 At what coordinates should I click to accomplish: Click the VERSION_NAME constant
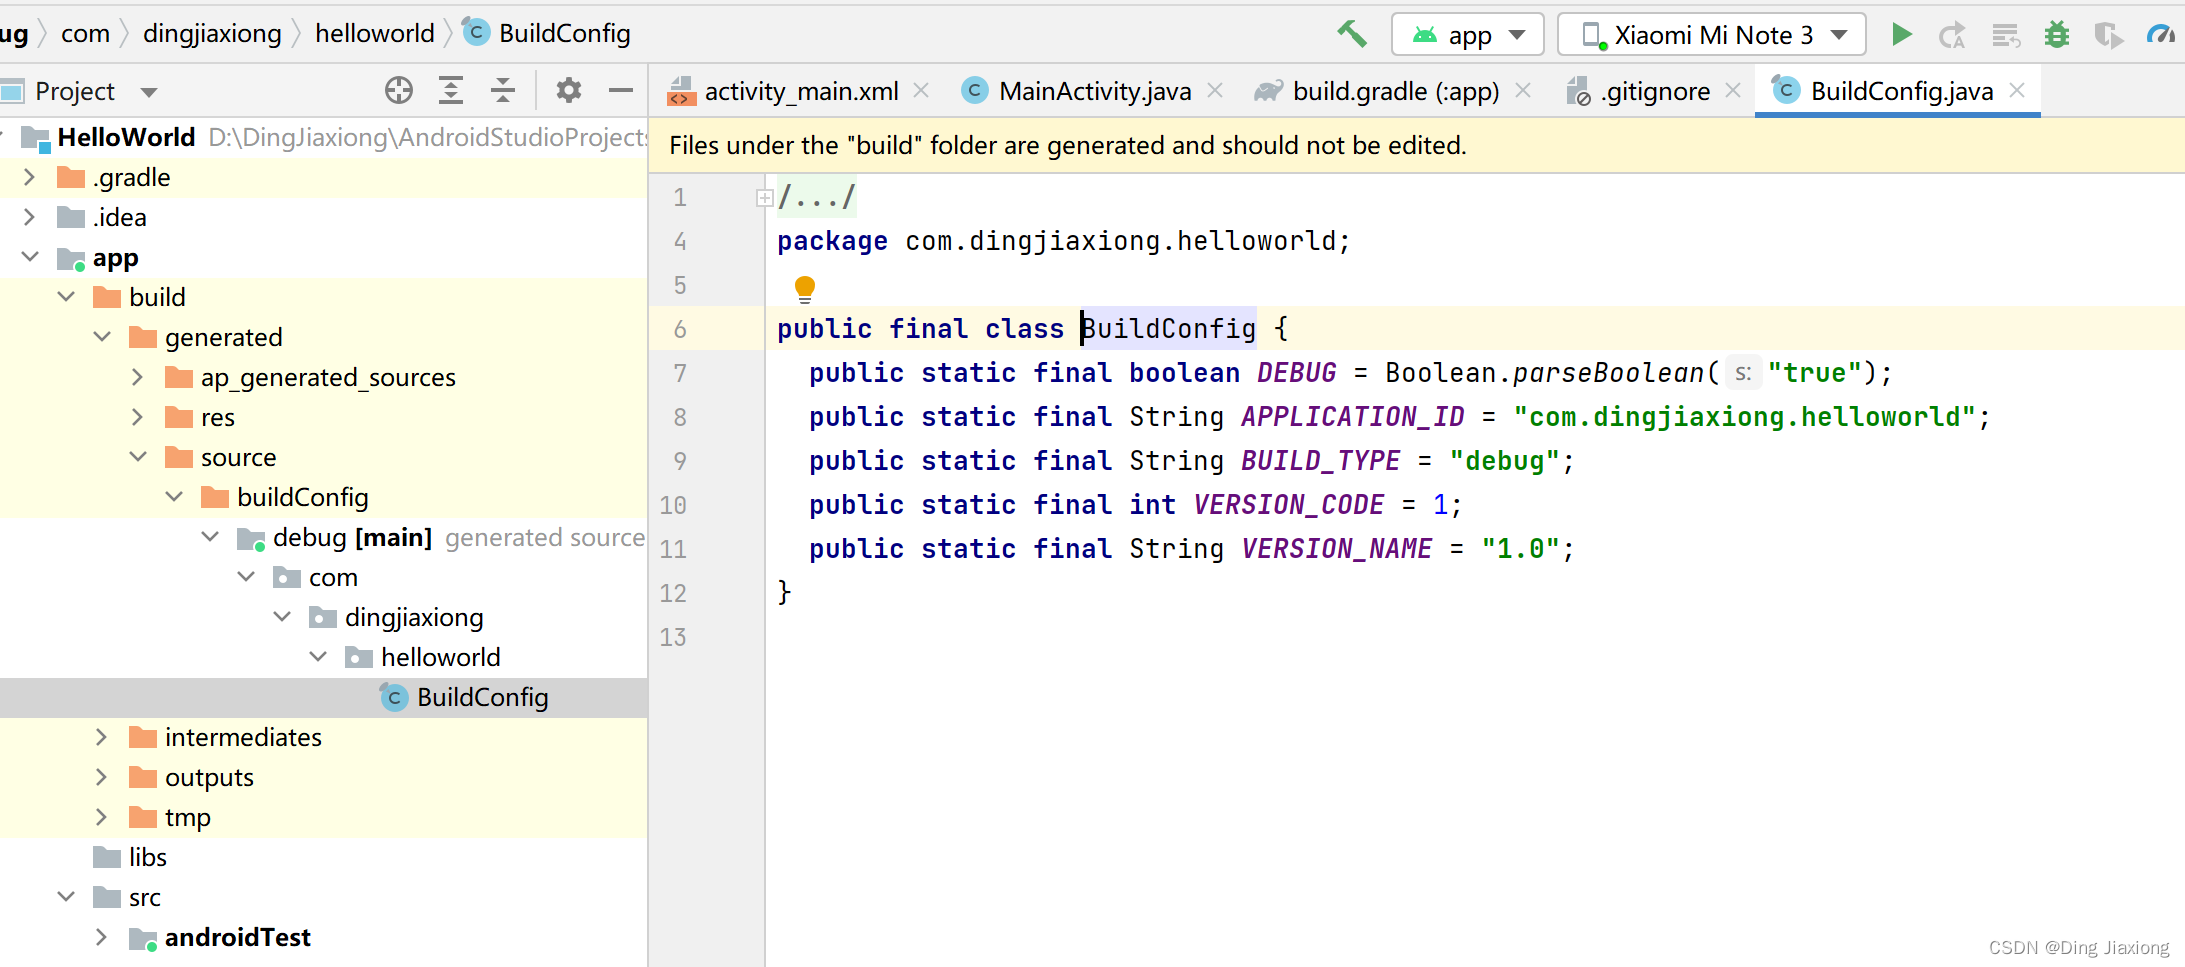pos(1337,549)
